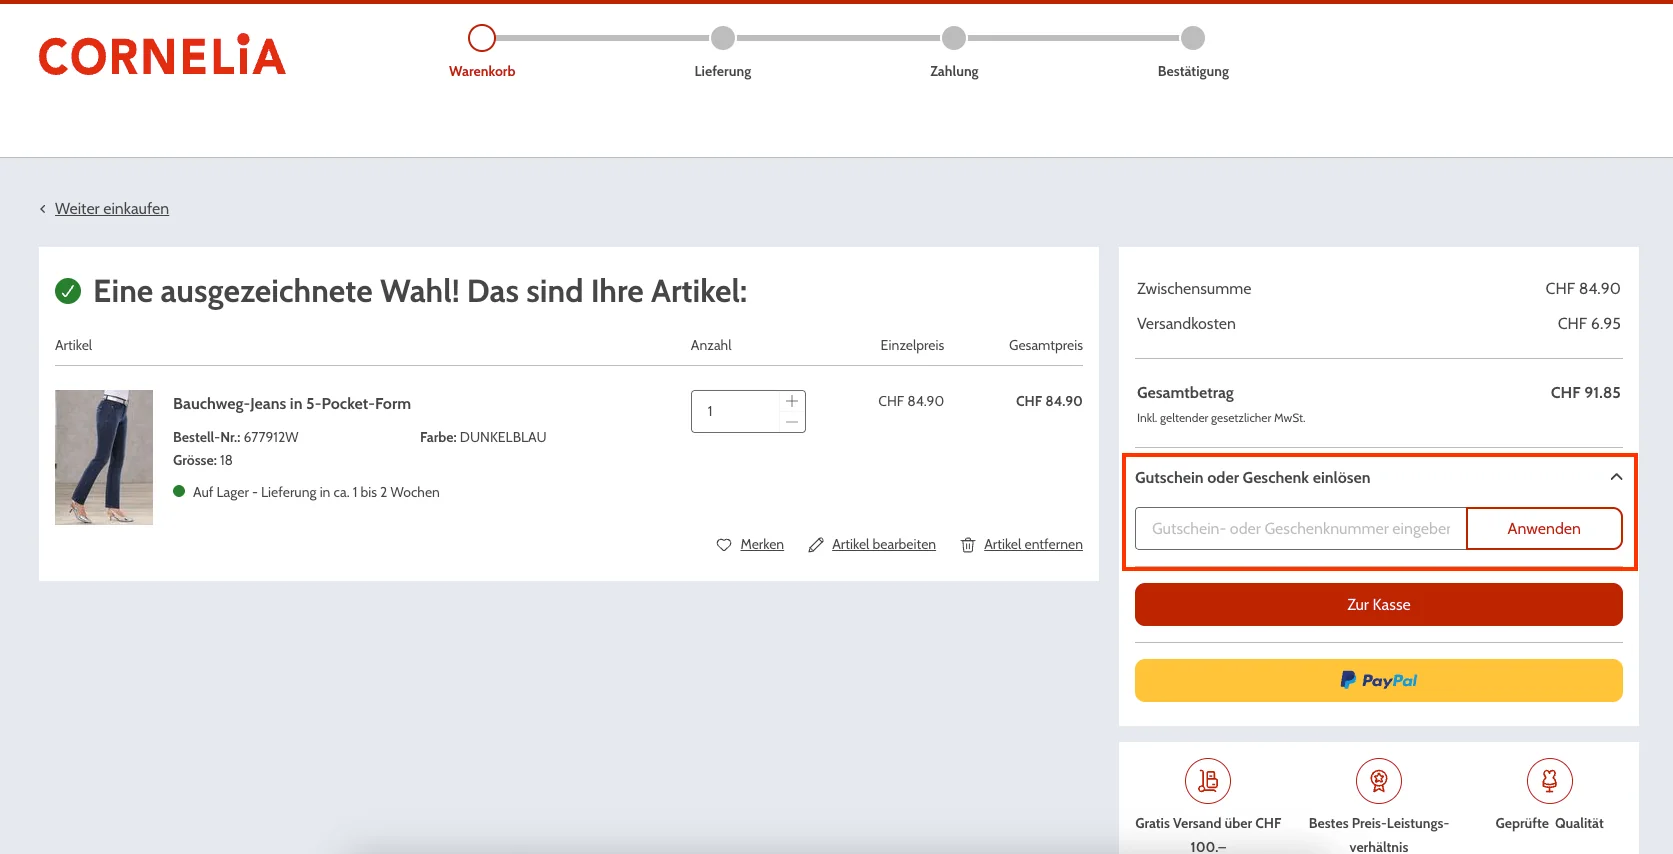The height and width of the screenshot is (854, 1673).
Task: Click the Gesamtbetrag CHF 91.85 value
Action: pos(1585,392)
